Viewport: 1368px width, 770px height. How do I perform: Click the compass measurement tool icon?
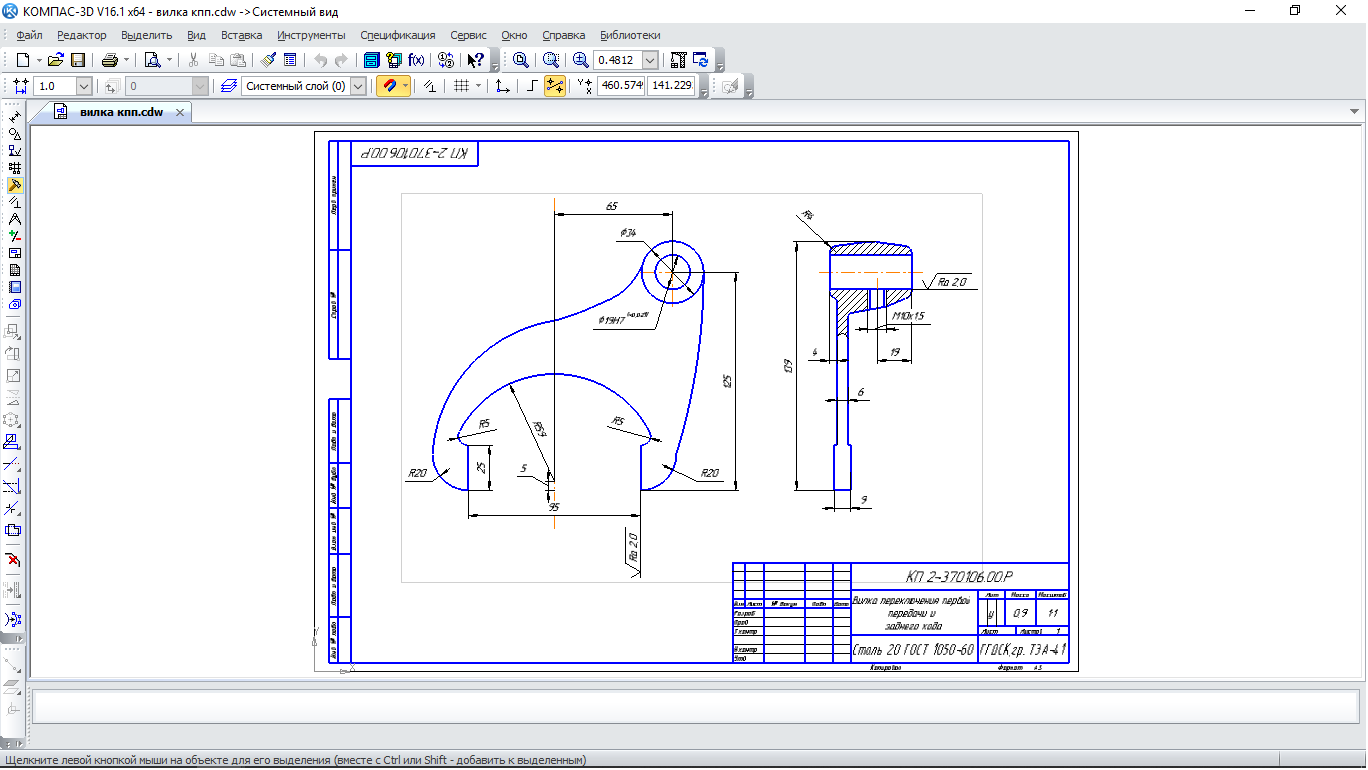click(15, 219)
